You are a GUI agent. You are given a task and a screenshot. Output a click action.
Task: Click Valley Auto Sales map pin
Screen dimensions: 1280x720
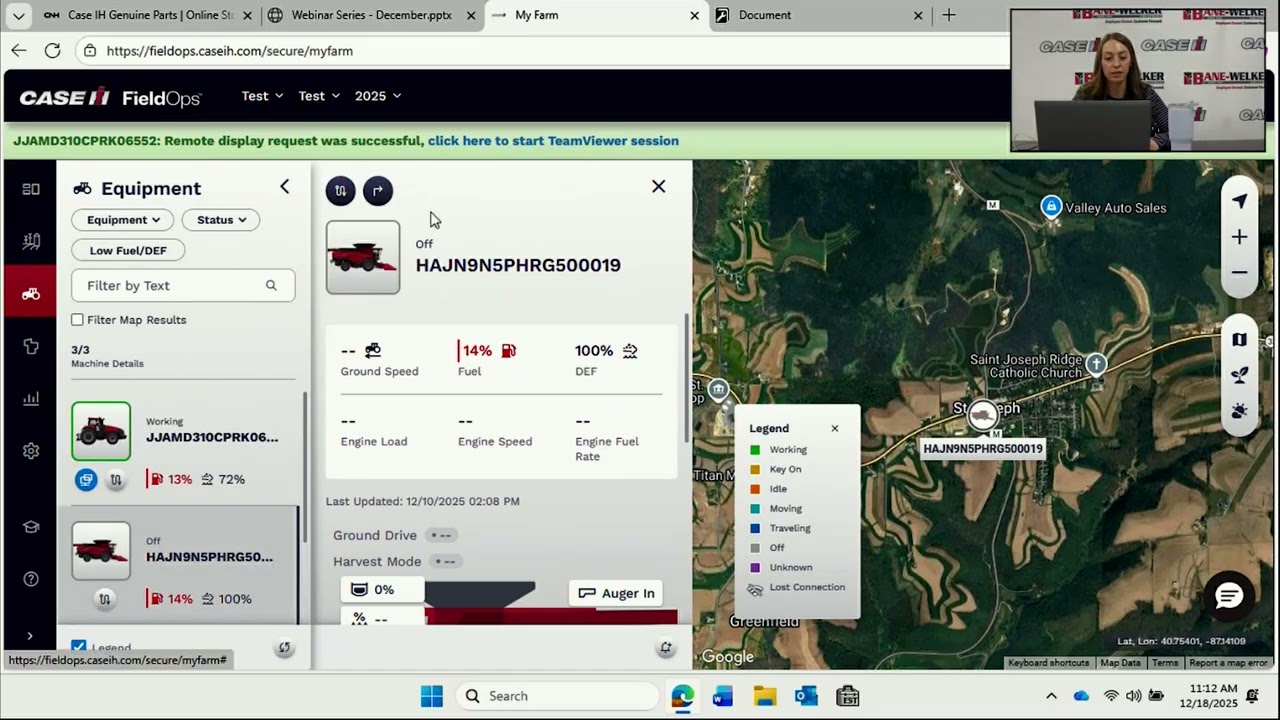[x=1050, y=207]
